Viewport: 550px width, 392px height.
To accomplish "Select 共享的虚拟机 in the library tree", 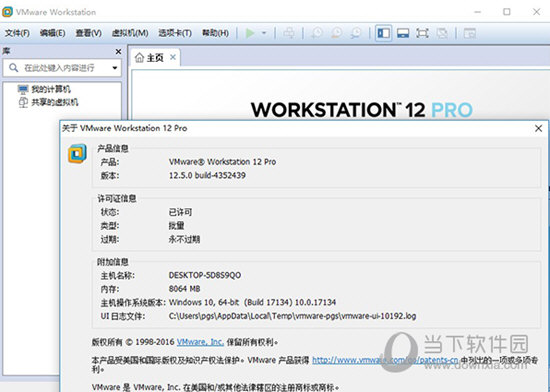I will [x=54, y=102].
